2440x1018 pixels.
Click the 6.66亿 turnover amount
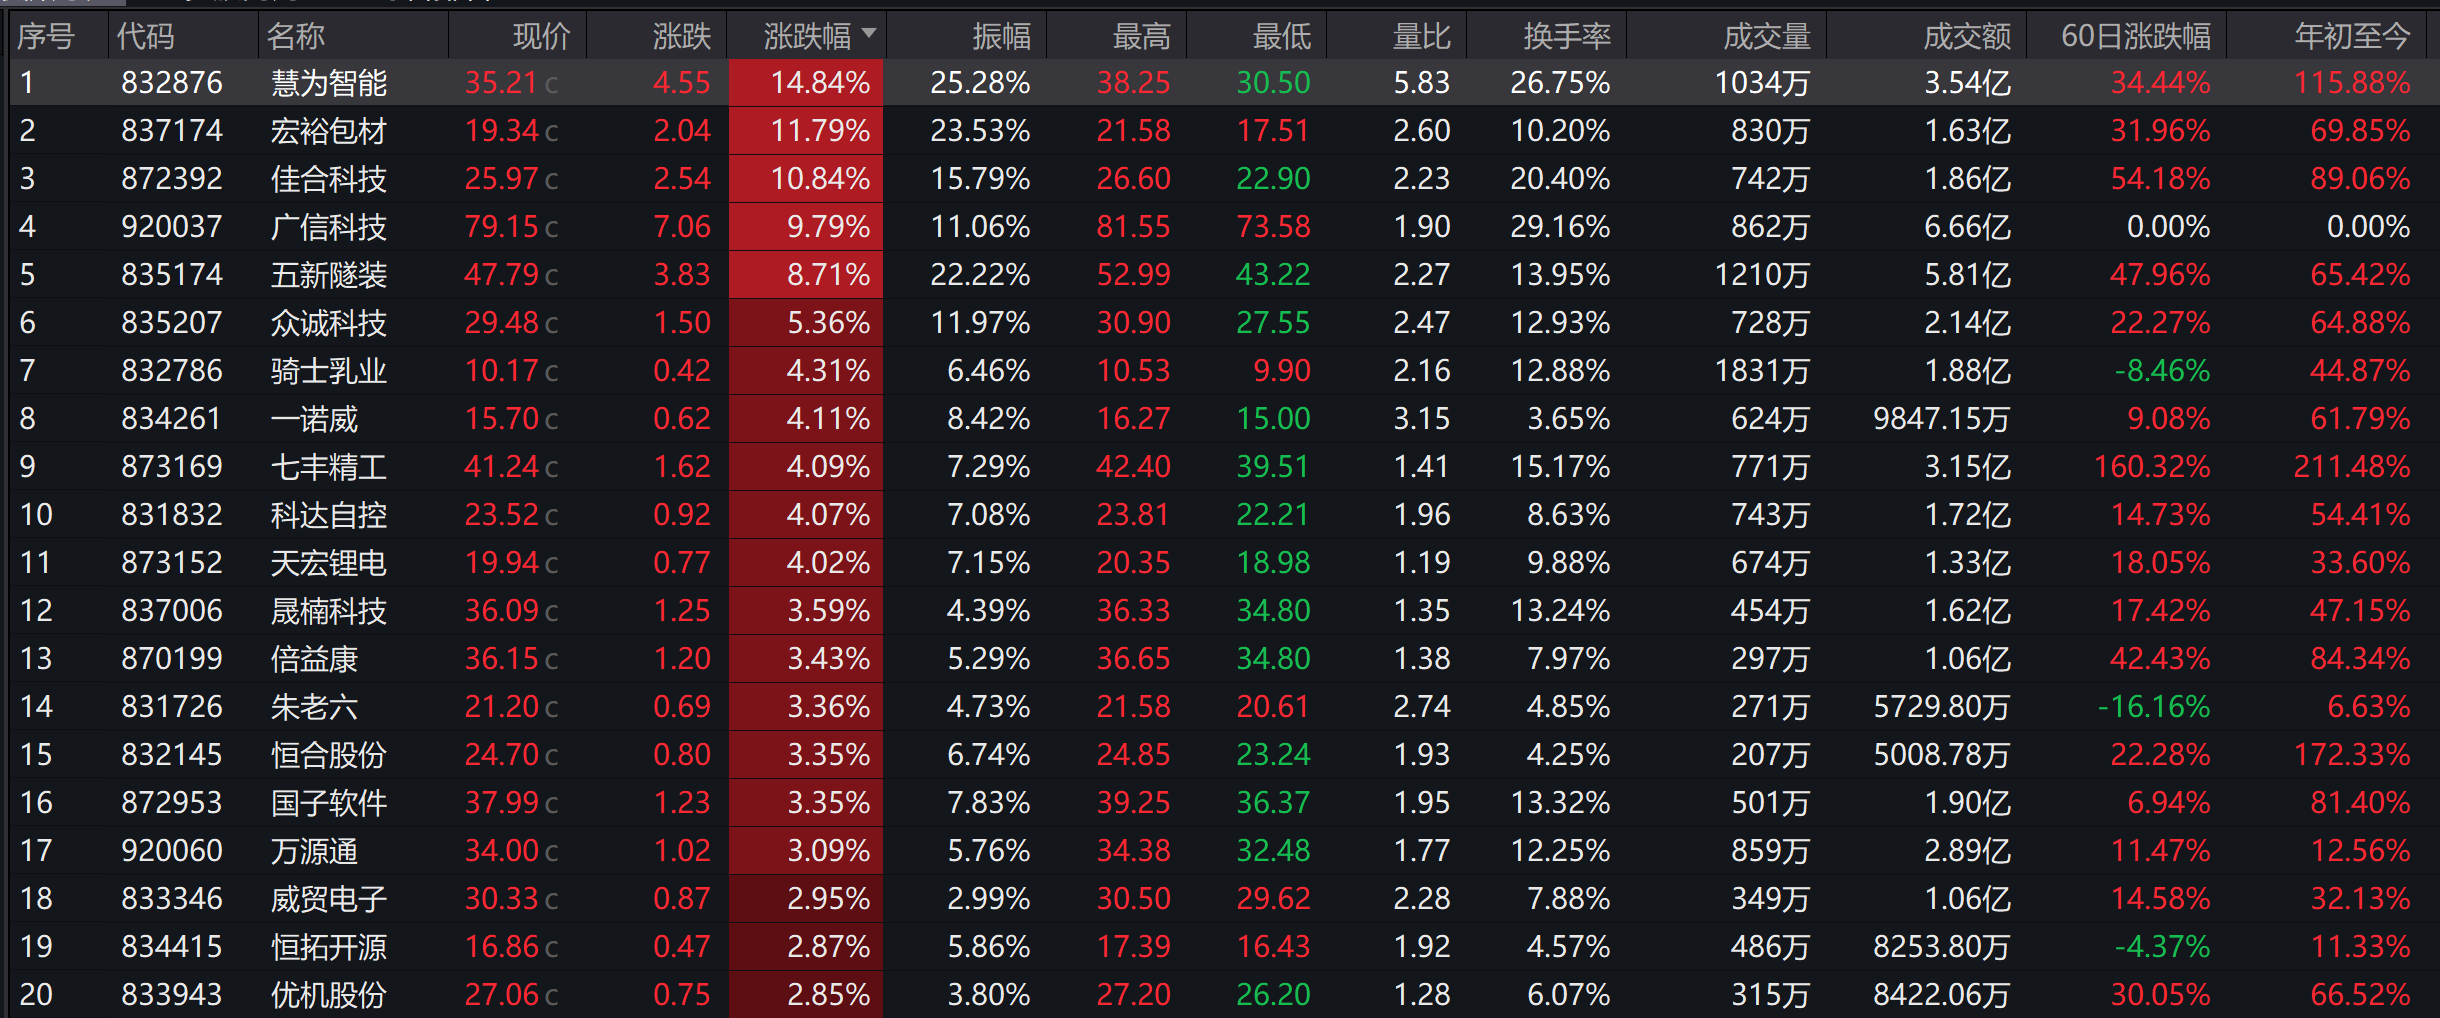click(1967, 227)
